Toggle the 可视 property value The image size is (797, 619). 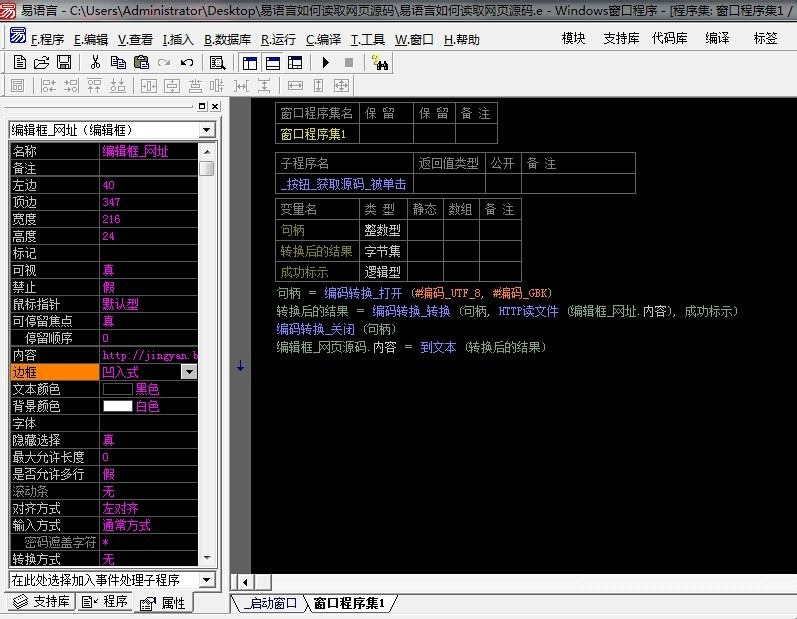[x=148, y=270]
